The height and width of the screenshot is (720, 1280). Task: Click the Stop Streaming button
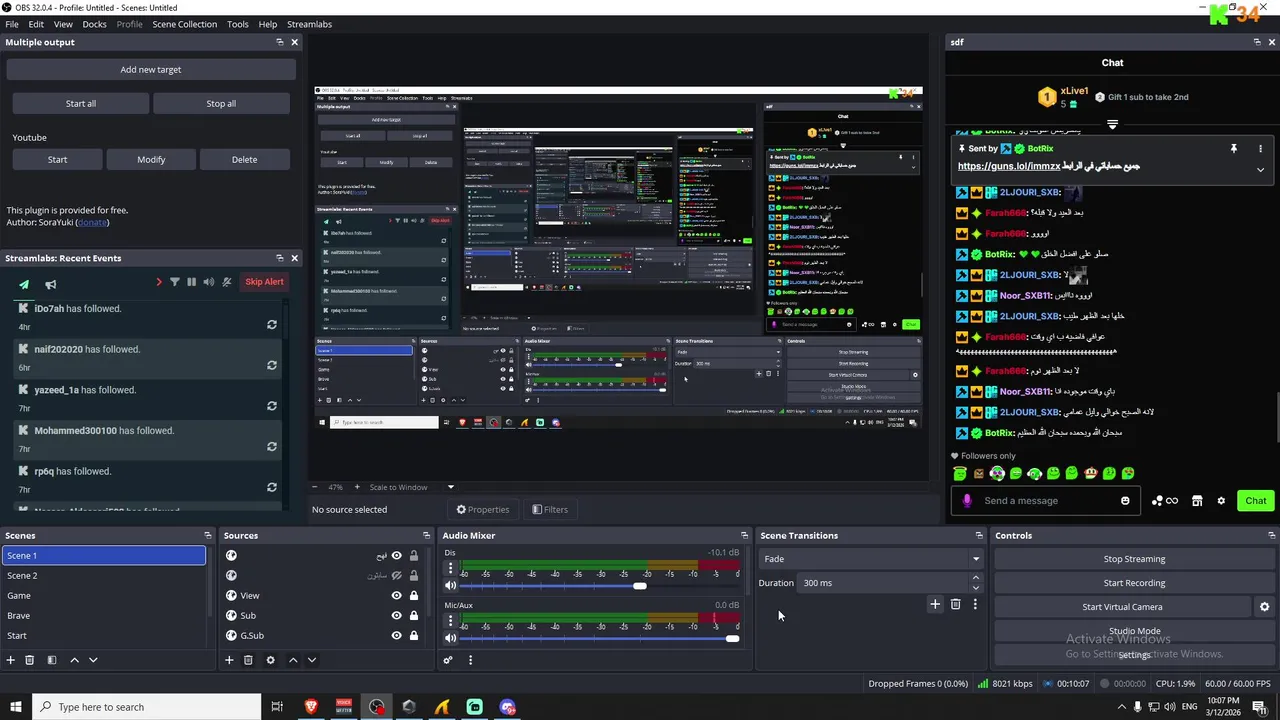[x=1134, y=559]
